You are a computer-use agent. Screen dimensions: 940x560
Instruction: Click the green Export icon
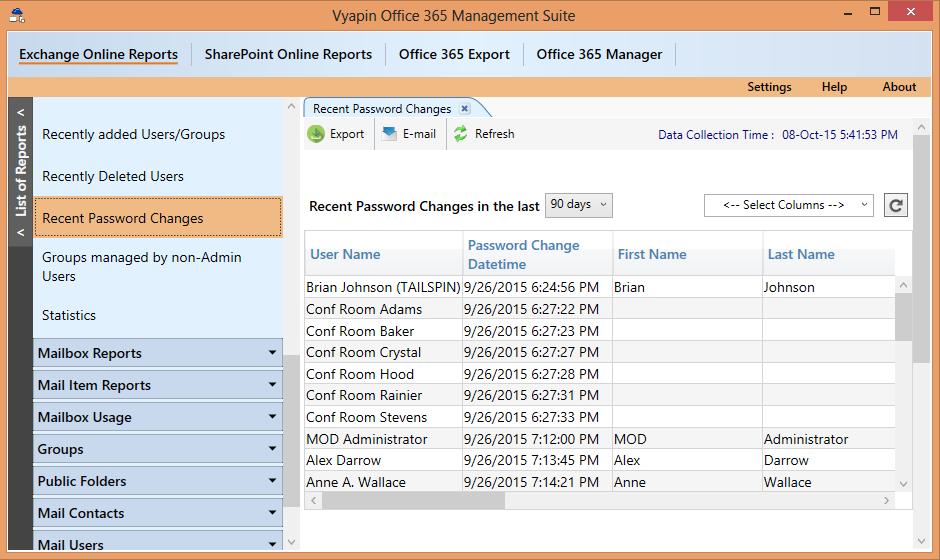[x=316, y=134]
